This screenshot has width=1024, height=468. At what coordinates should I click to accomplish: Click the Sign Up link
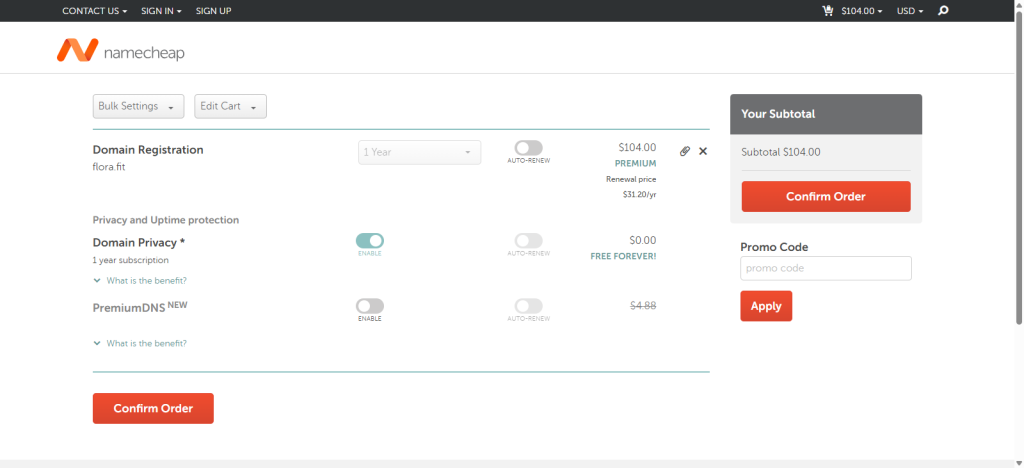pyautogui.click(x=214, y=11)
